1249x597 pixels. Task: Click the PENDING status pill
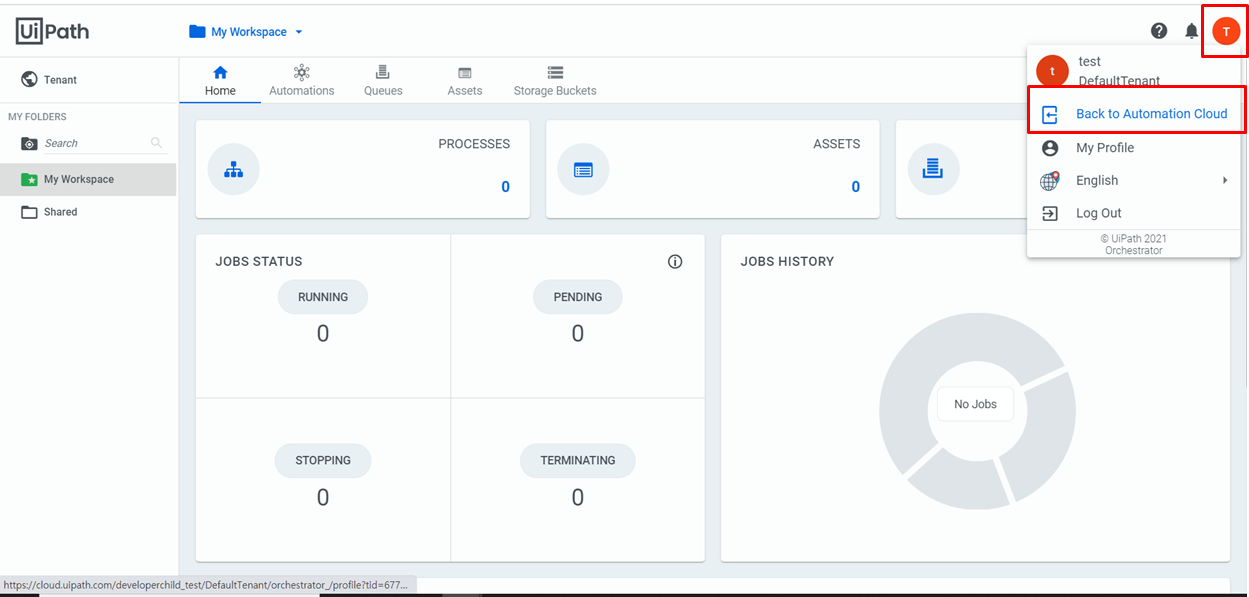tap(578, 297)
